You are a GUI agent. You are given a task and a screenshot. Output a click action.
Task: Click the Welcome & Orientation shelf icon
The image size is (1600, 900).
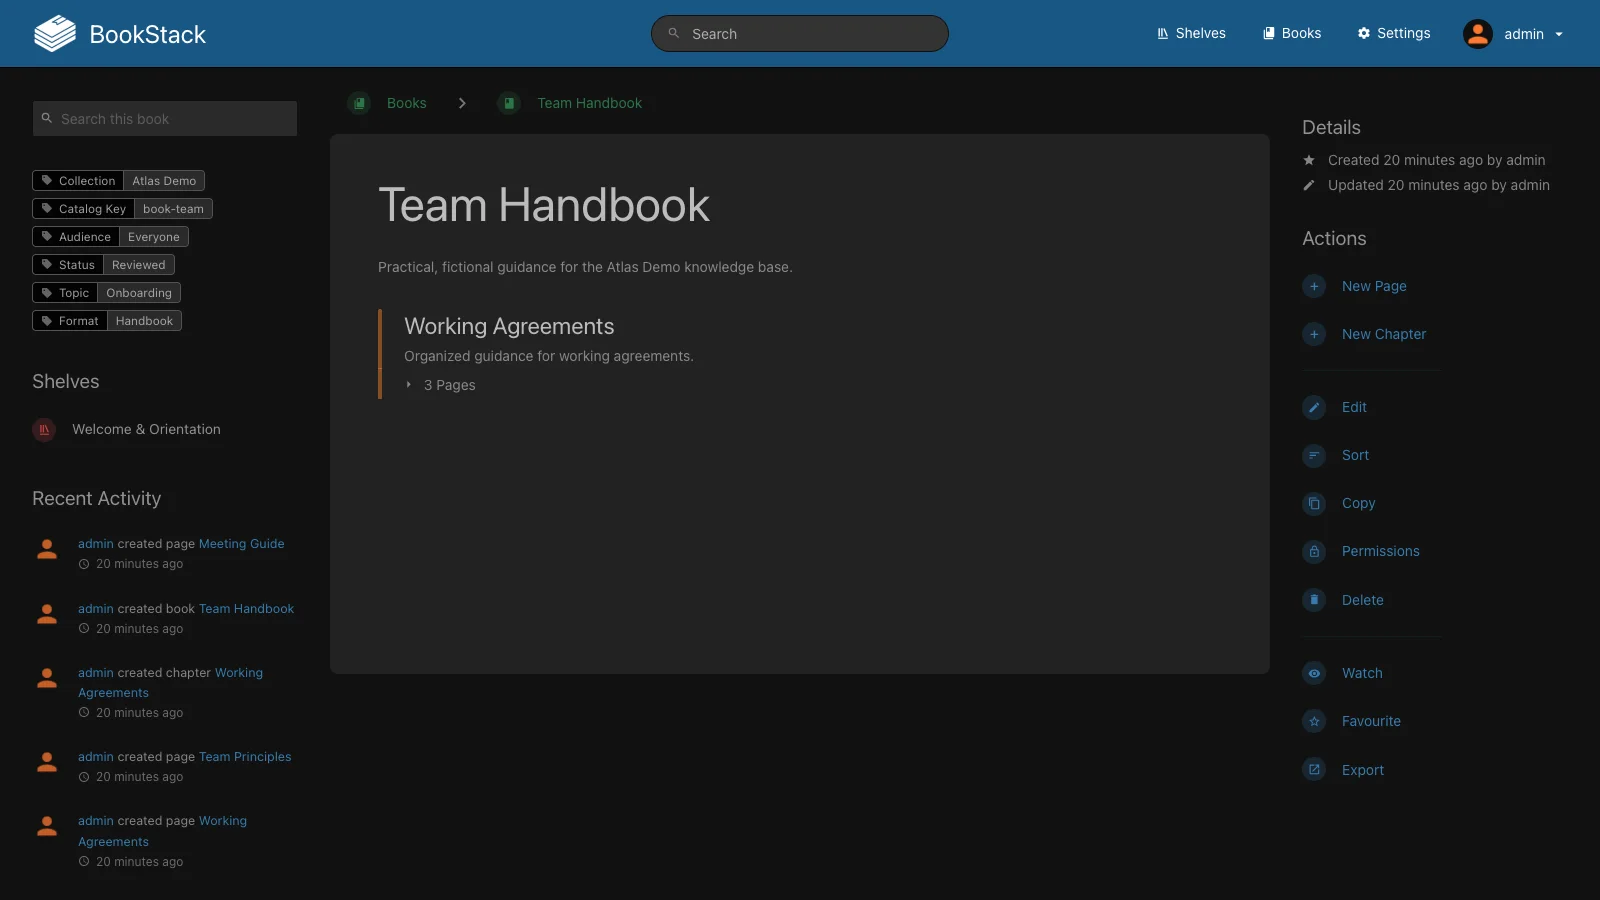(x=44, y=429)
